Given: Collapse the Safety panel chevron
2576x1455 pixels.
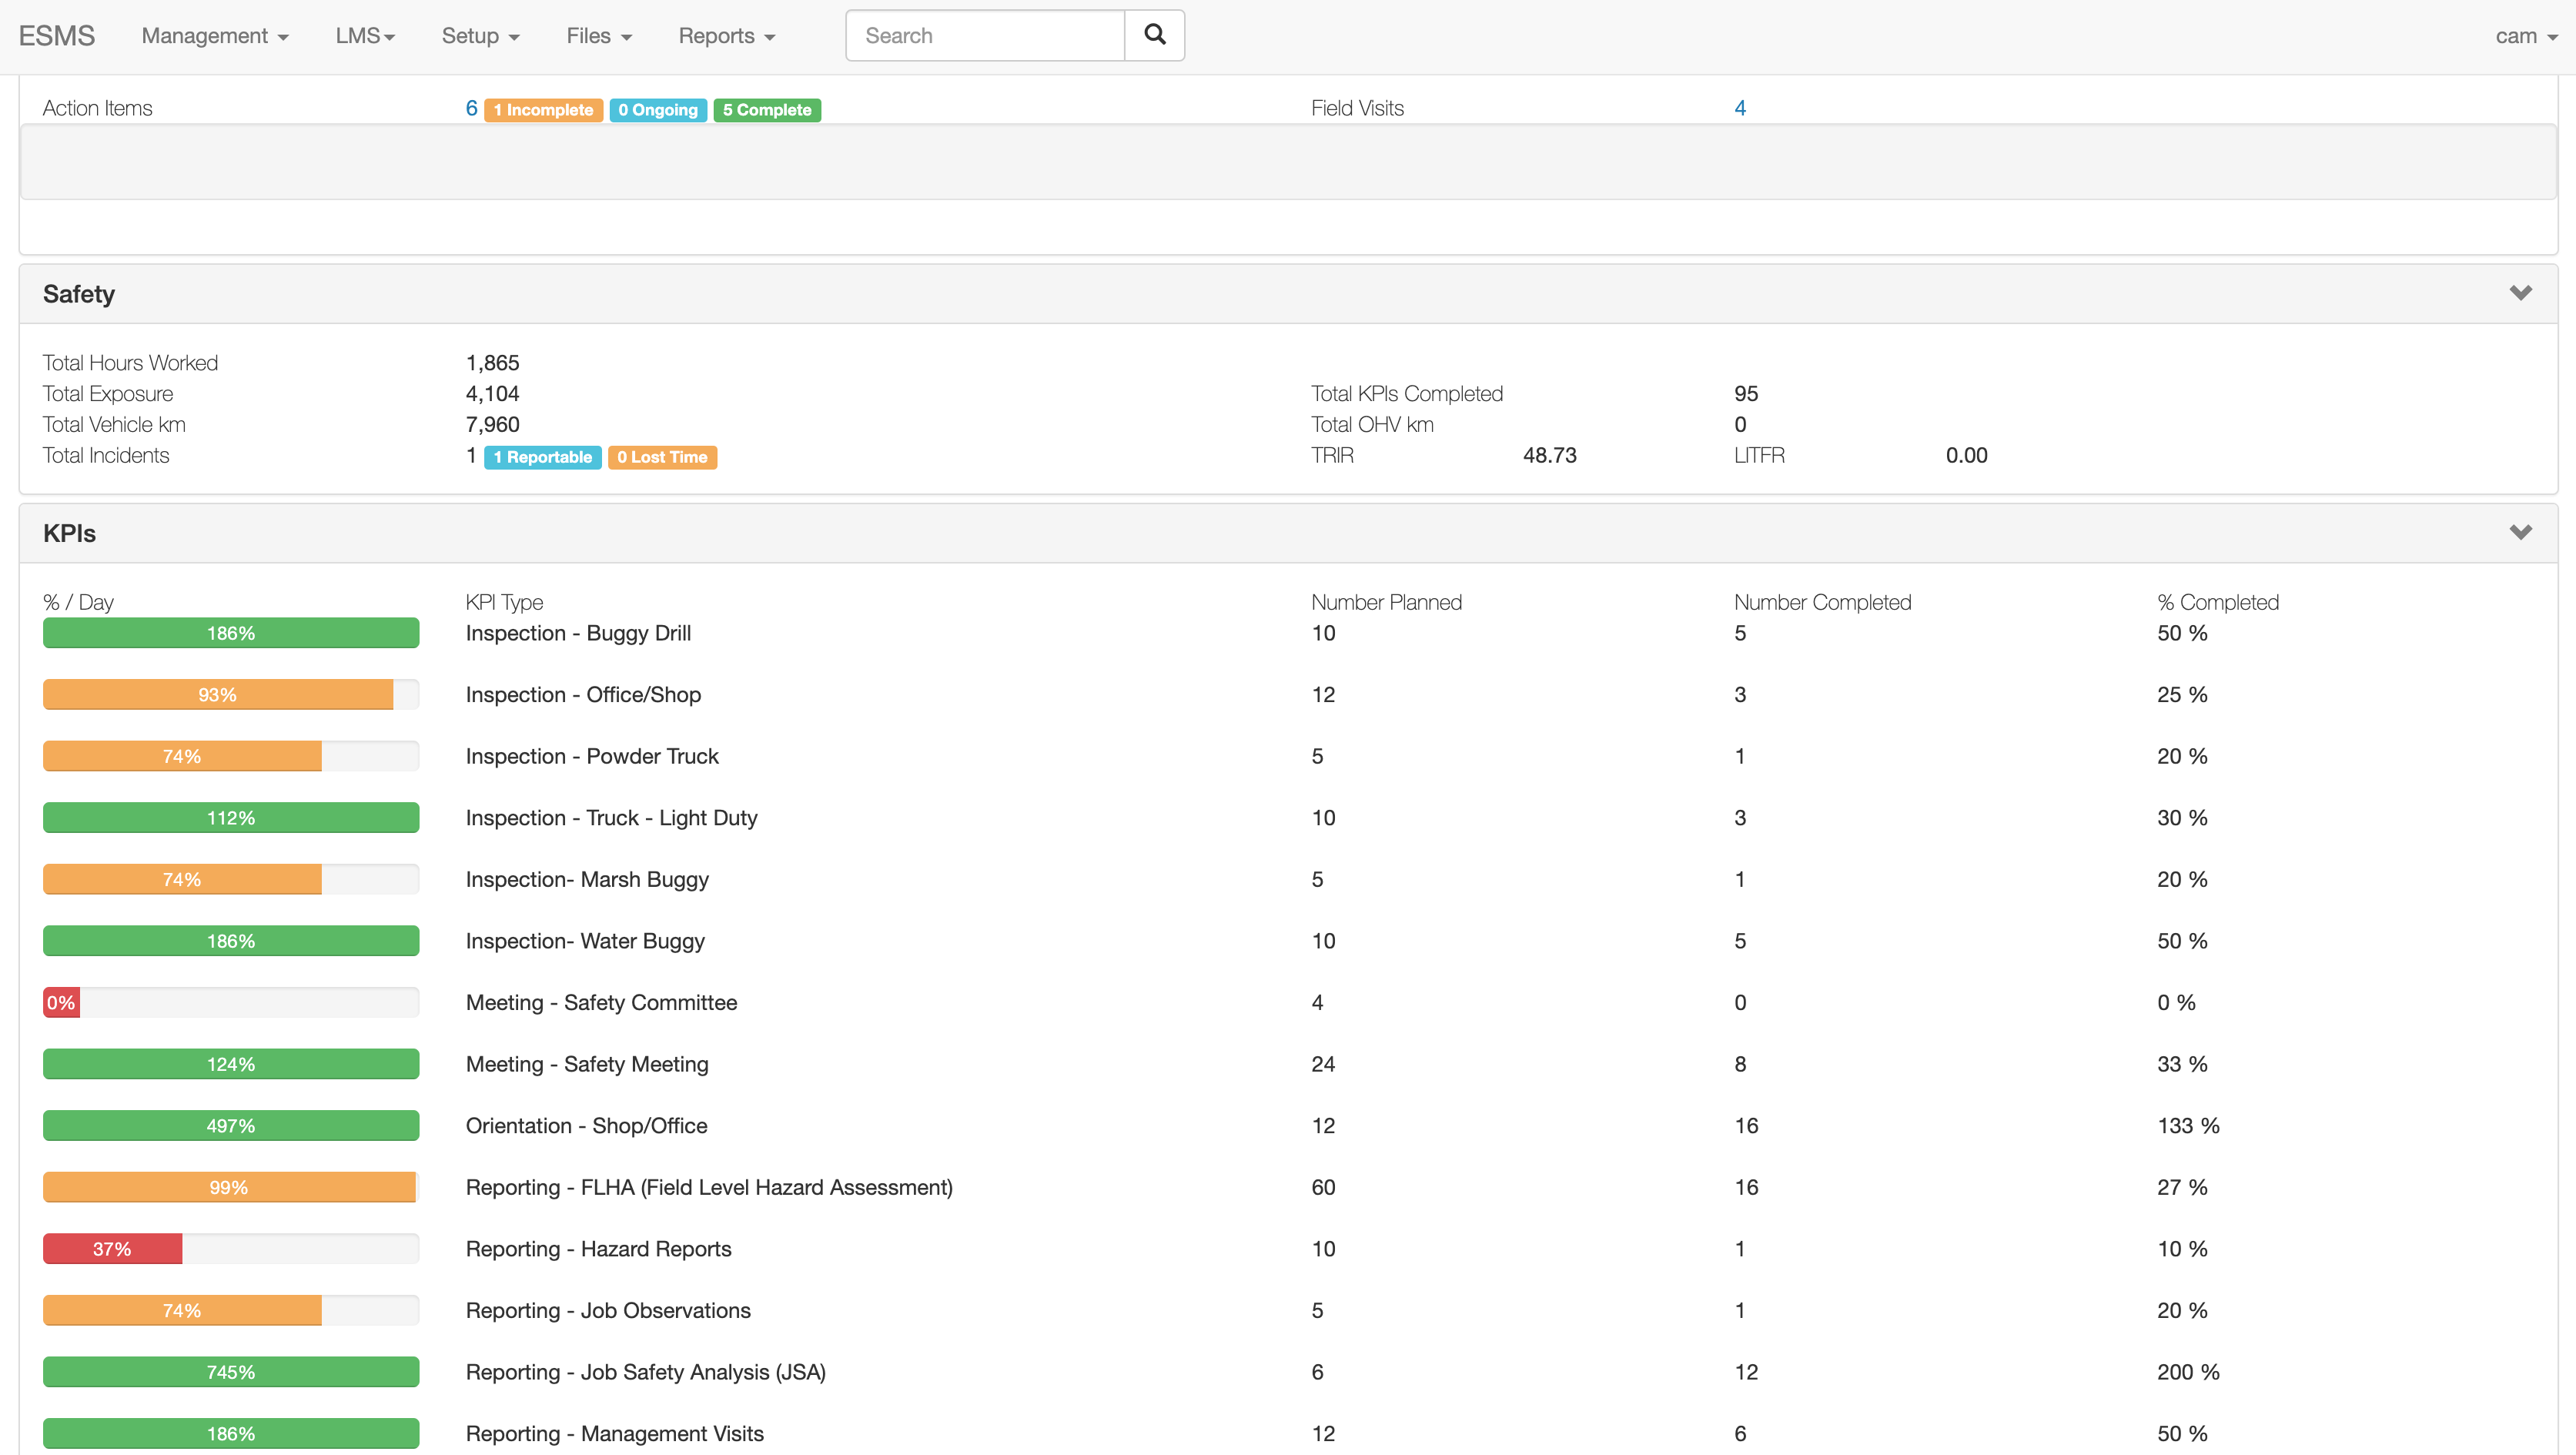Looking at the screenshot, I should click(x=2520, y=293).
